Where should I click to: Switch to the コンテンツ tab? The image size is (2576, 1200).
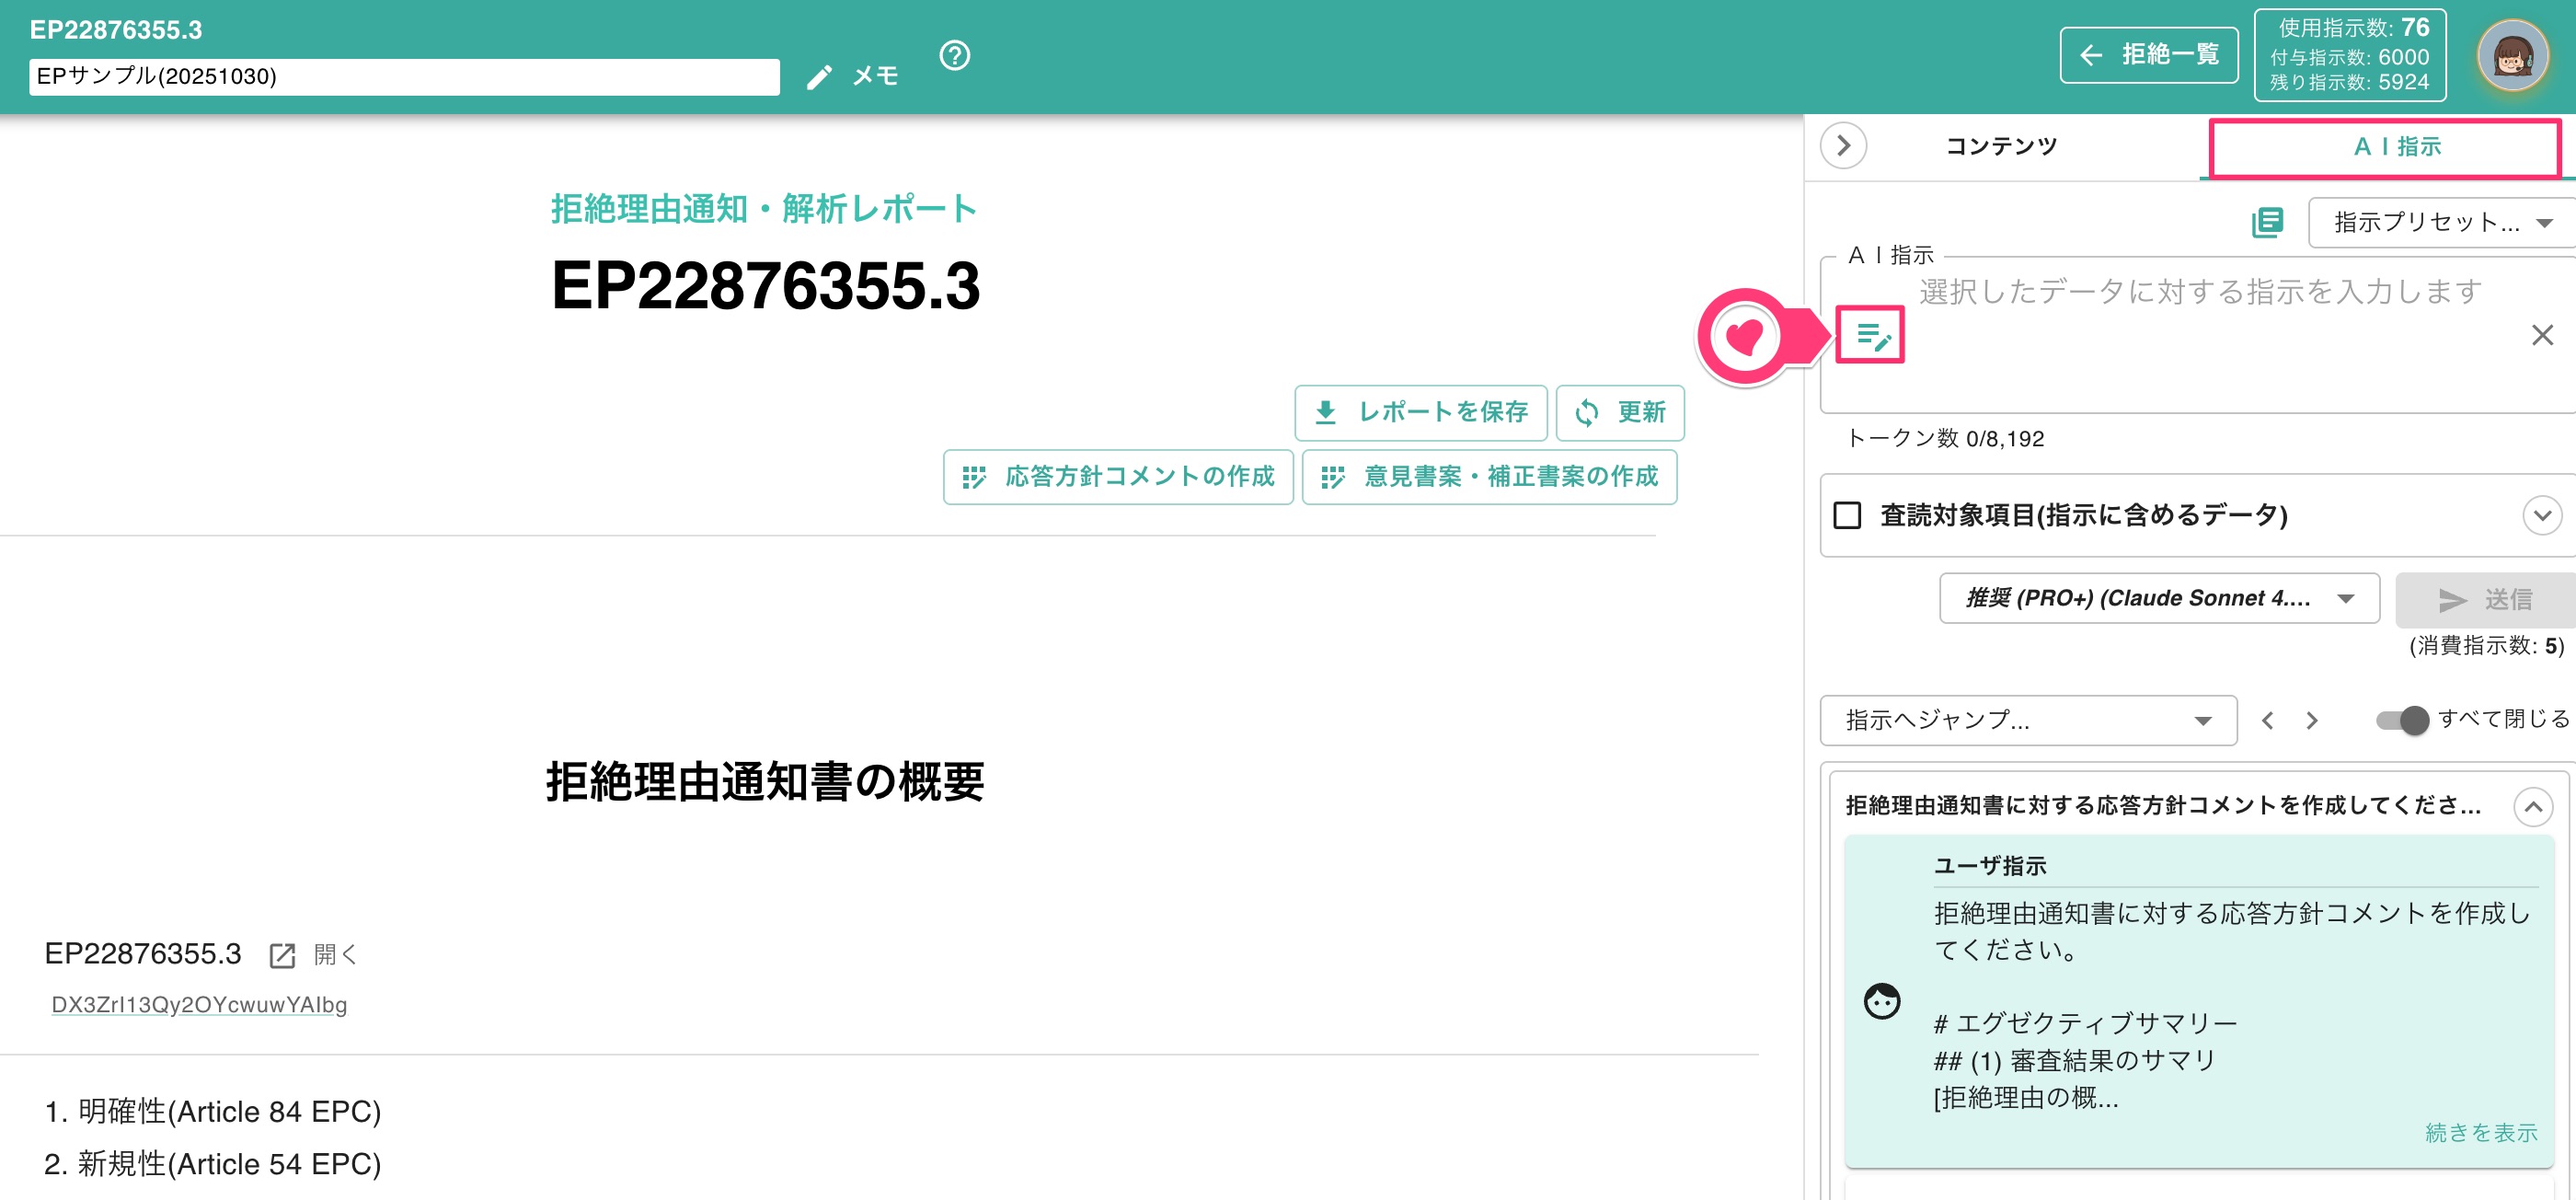pyautogui.click(x=2001, y=146)
